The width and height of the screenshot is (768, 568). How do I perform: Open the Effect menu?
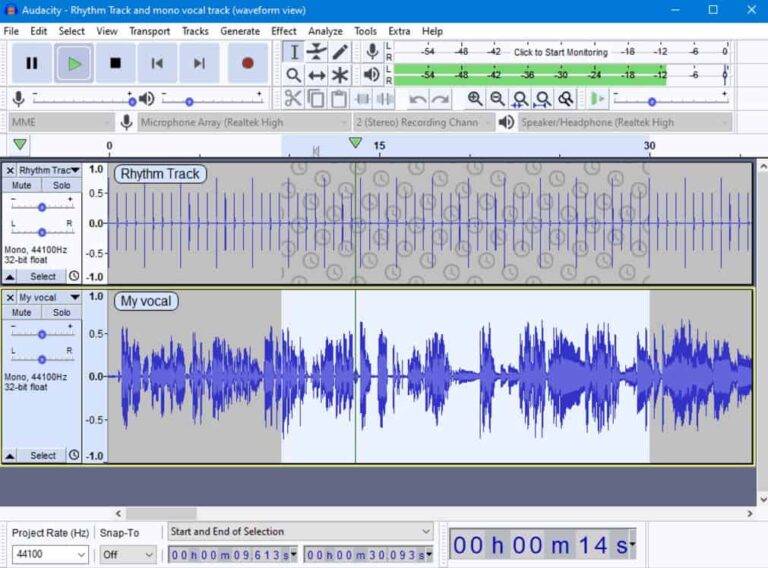coord(284,31)
